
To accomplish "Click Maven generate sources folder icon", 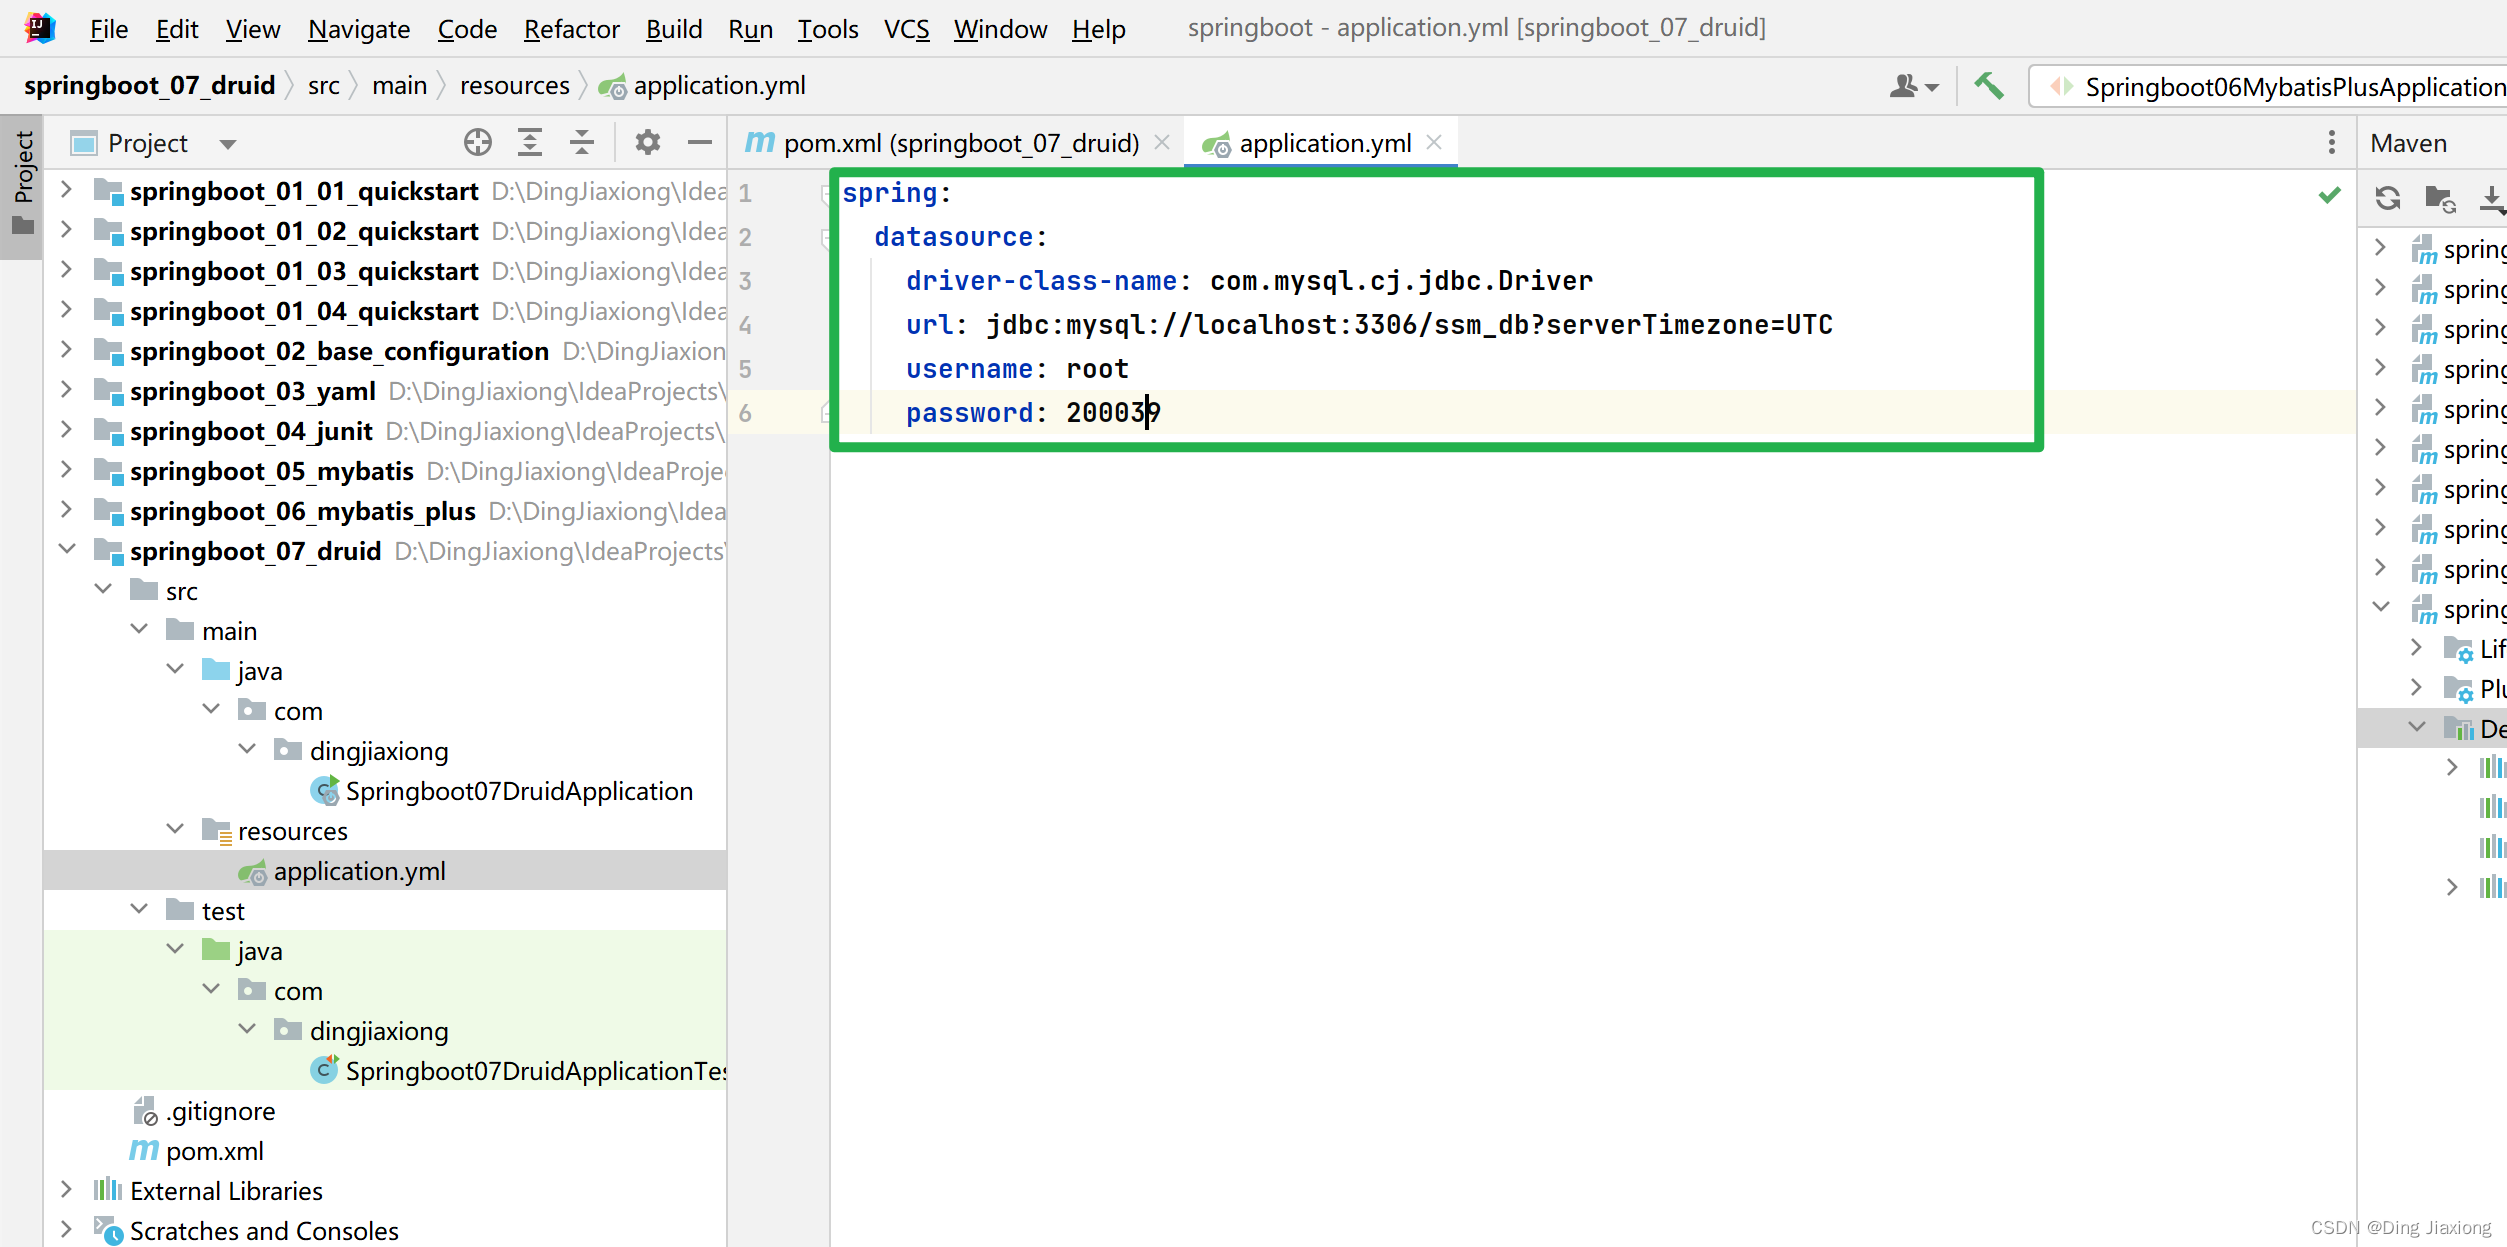I will point(2440,198).
